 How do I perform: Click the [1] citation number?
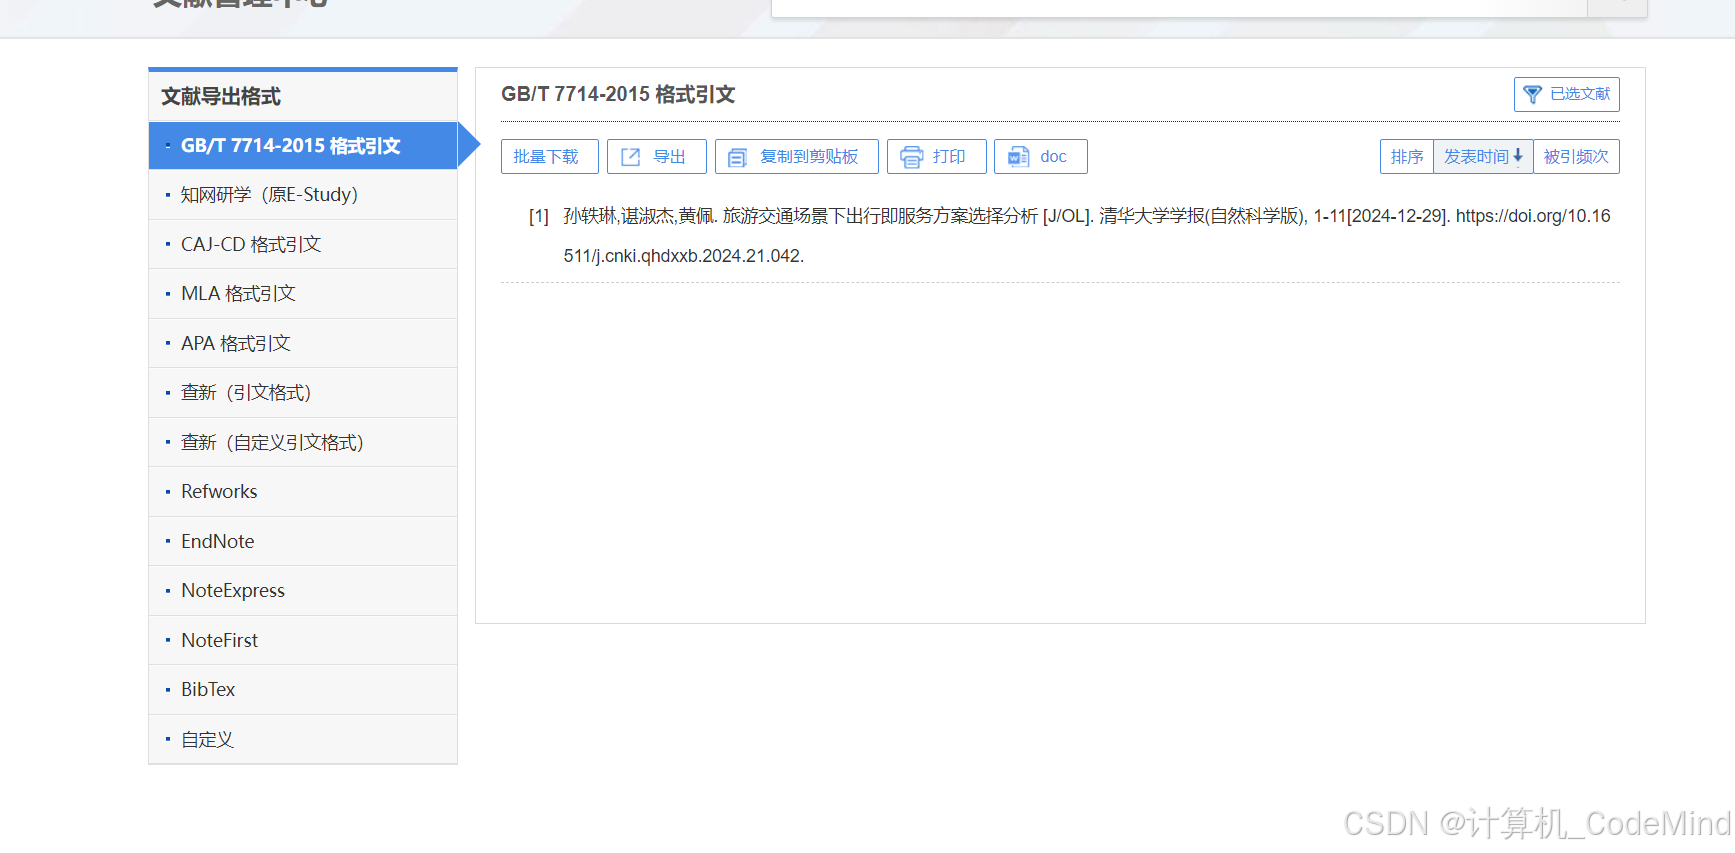pos(539,216)
